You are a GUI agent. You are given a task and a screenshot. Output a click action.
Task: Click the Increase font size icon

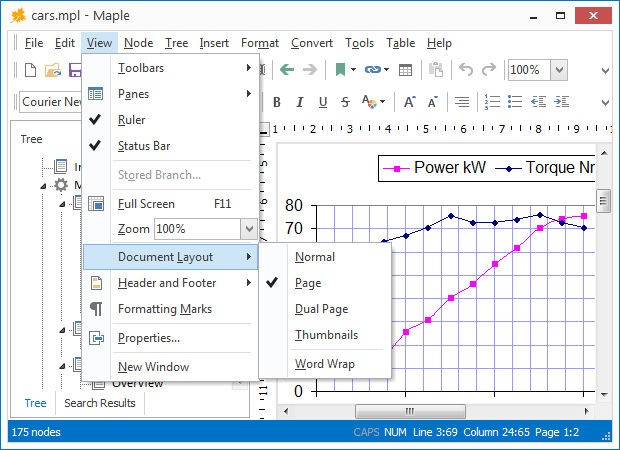click(409, 102)
